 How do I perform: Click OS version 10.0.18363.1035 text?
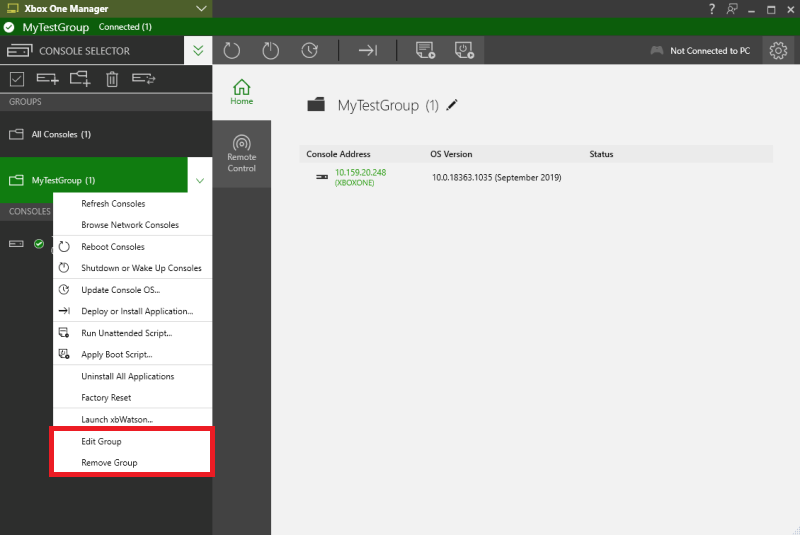click(x=496, y=177)
